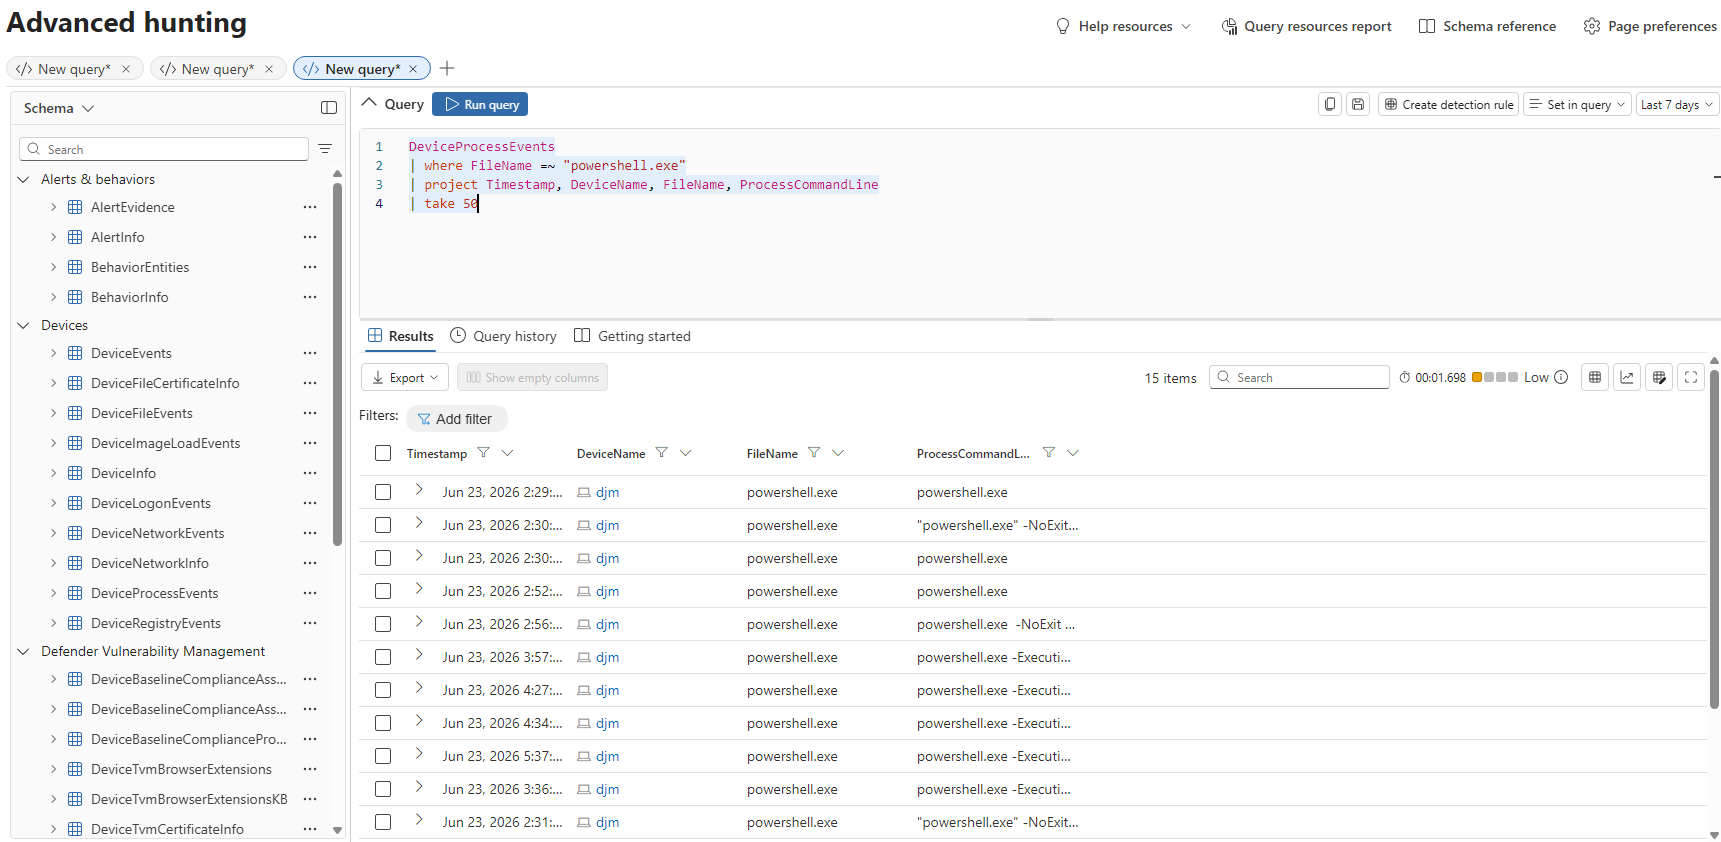Viewport: 1721px width, 842px height.
Task: Select the Jun 23, 2026 4:34 row checkbox
Action: point(383,723)
